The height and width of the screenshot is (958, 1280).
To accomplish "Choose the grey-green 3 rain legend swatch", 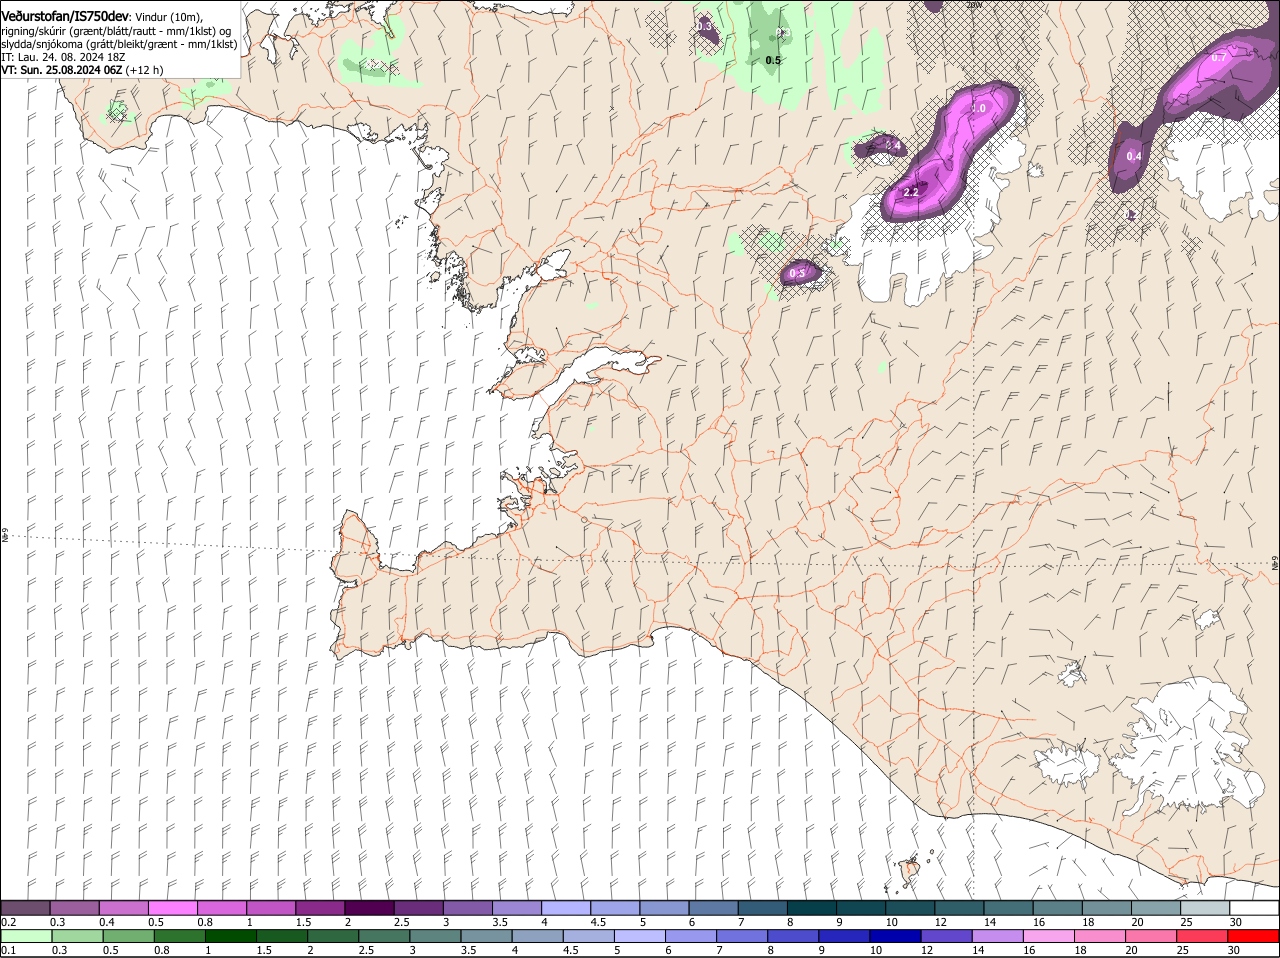I will [435, 937].
